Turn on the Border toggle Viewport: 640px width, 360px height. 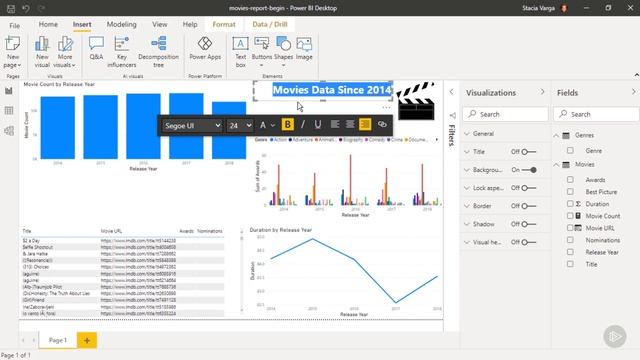tap(529, 206)
